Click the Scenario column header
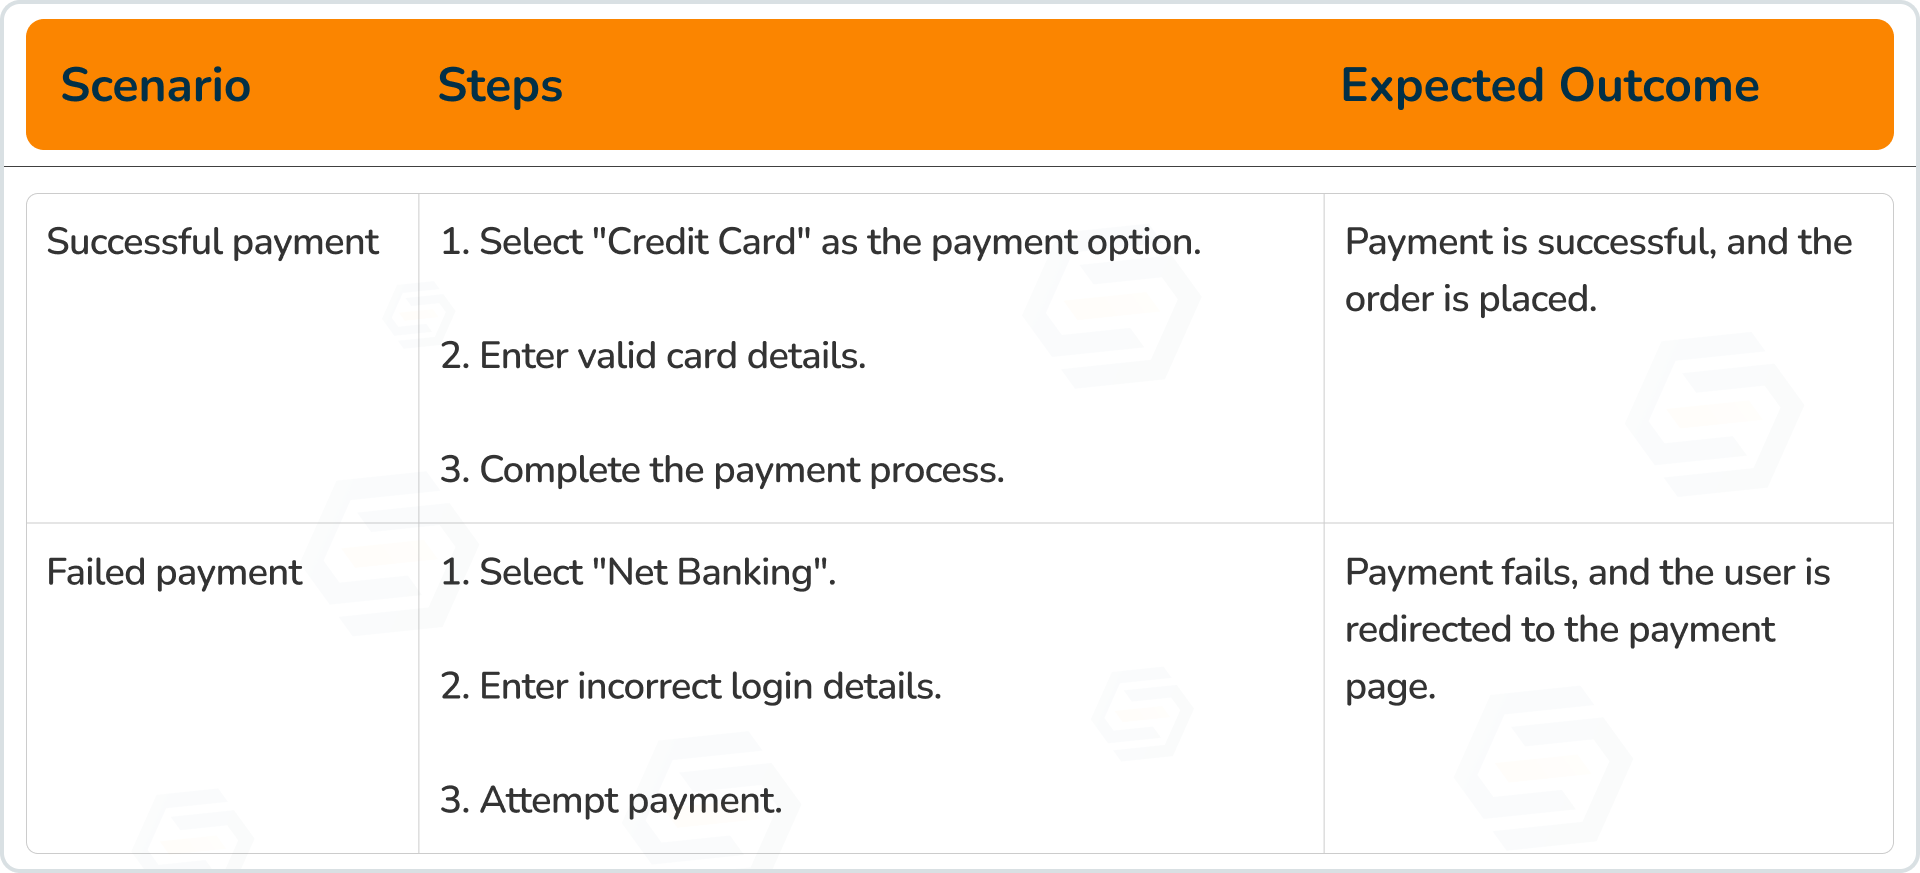 point(156,85)
